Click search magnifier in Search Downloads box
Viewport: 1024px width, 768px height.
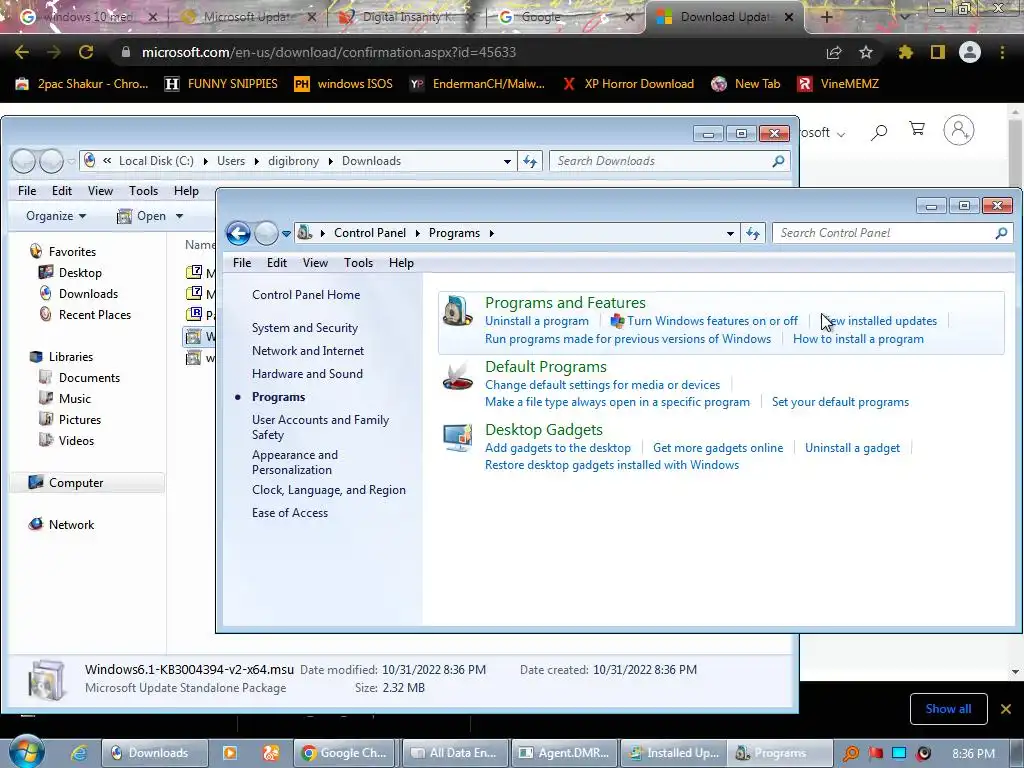tap(778, 161)
